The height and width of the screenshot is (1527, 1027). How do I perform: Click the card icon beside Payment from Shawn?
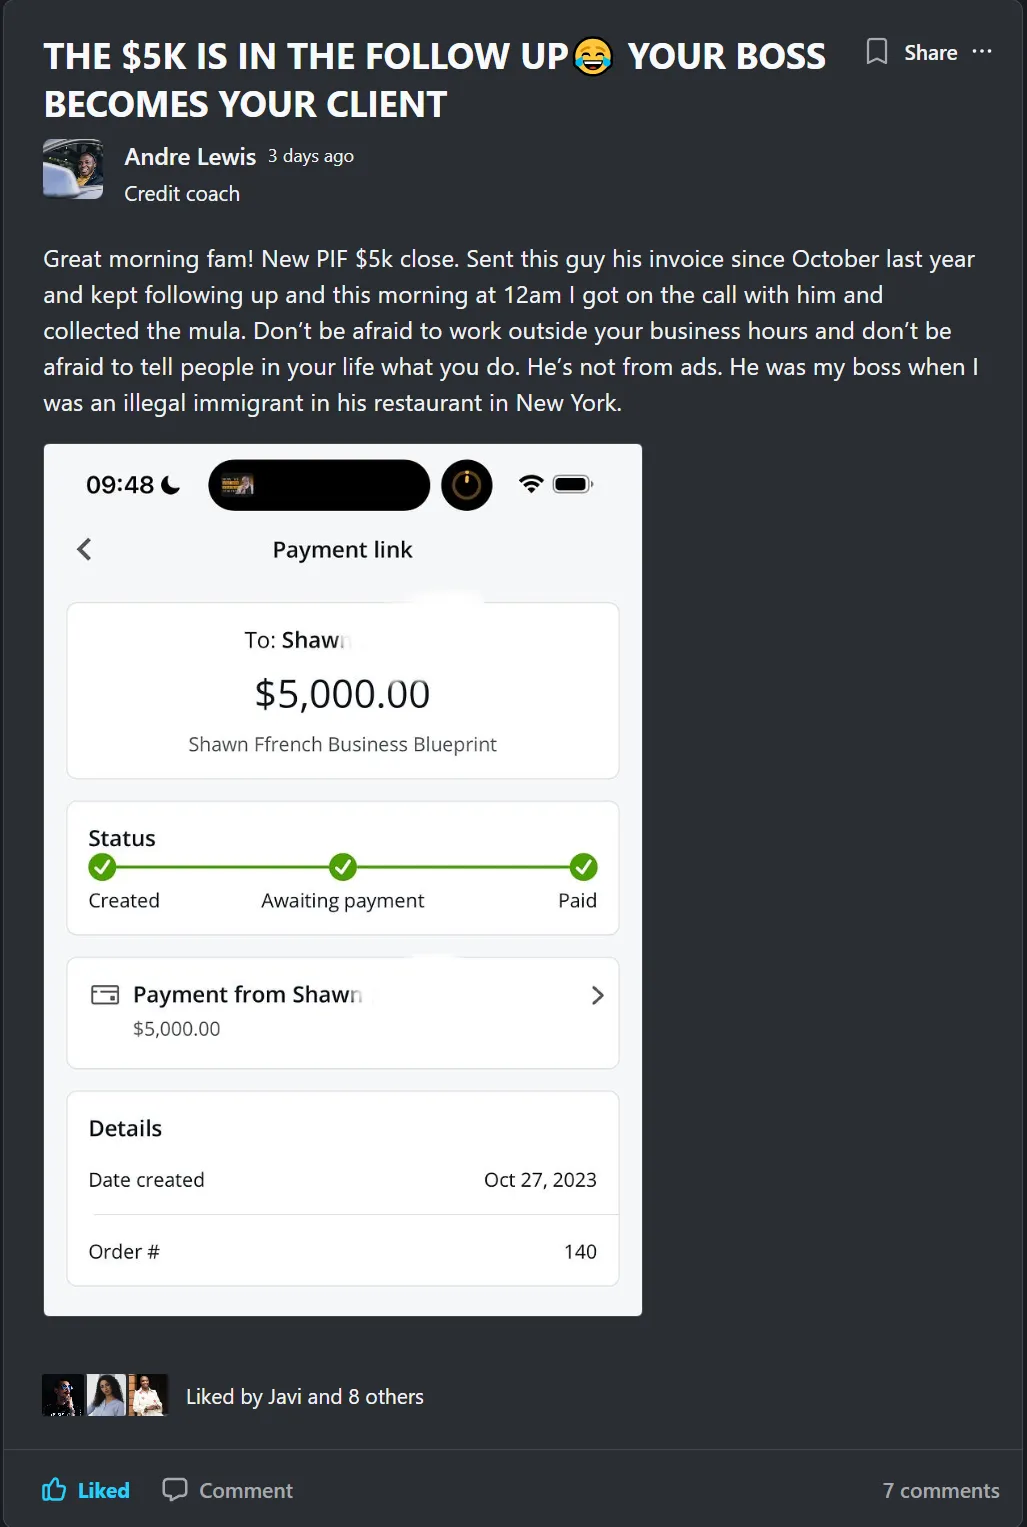click(105, 995)
